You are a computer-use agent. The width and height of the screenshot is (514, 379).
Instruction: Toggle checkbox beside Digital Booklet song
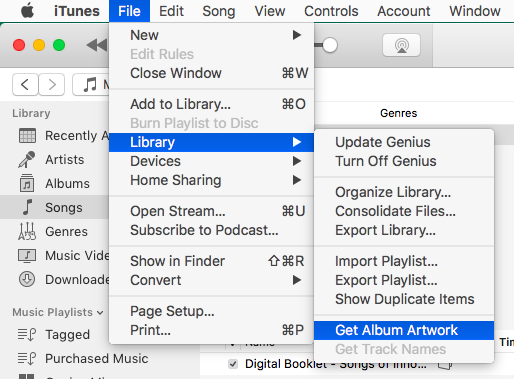point(233,364)
